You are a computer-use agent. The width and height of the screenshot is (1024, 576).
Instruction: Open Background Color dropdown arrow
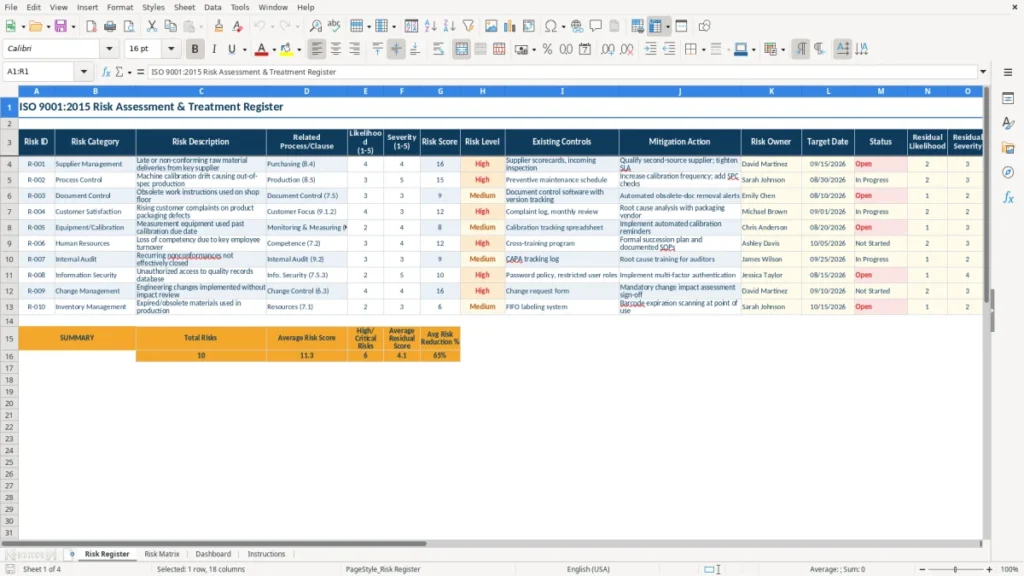pos(299,49)
